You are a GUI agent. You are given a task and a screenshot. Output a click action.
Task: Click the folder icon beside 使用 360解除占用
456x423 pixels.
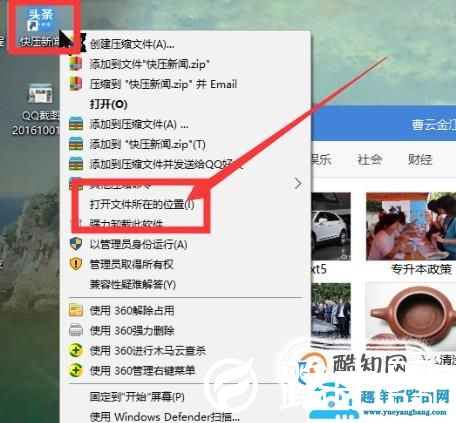(x=76, y=310)
